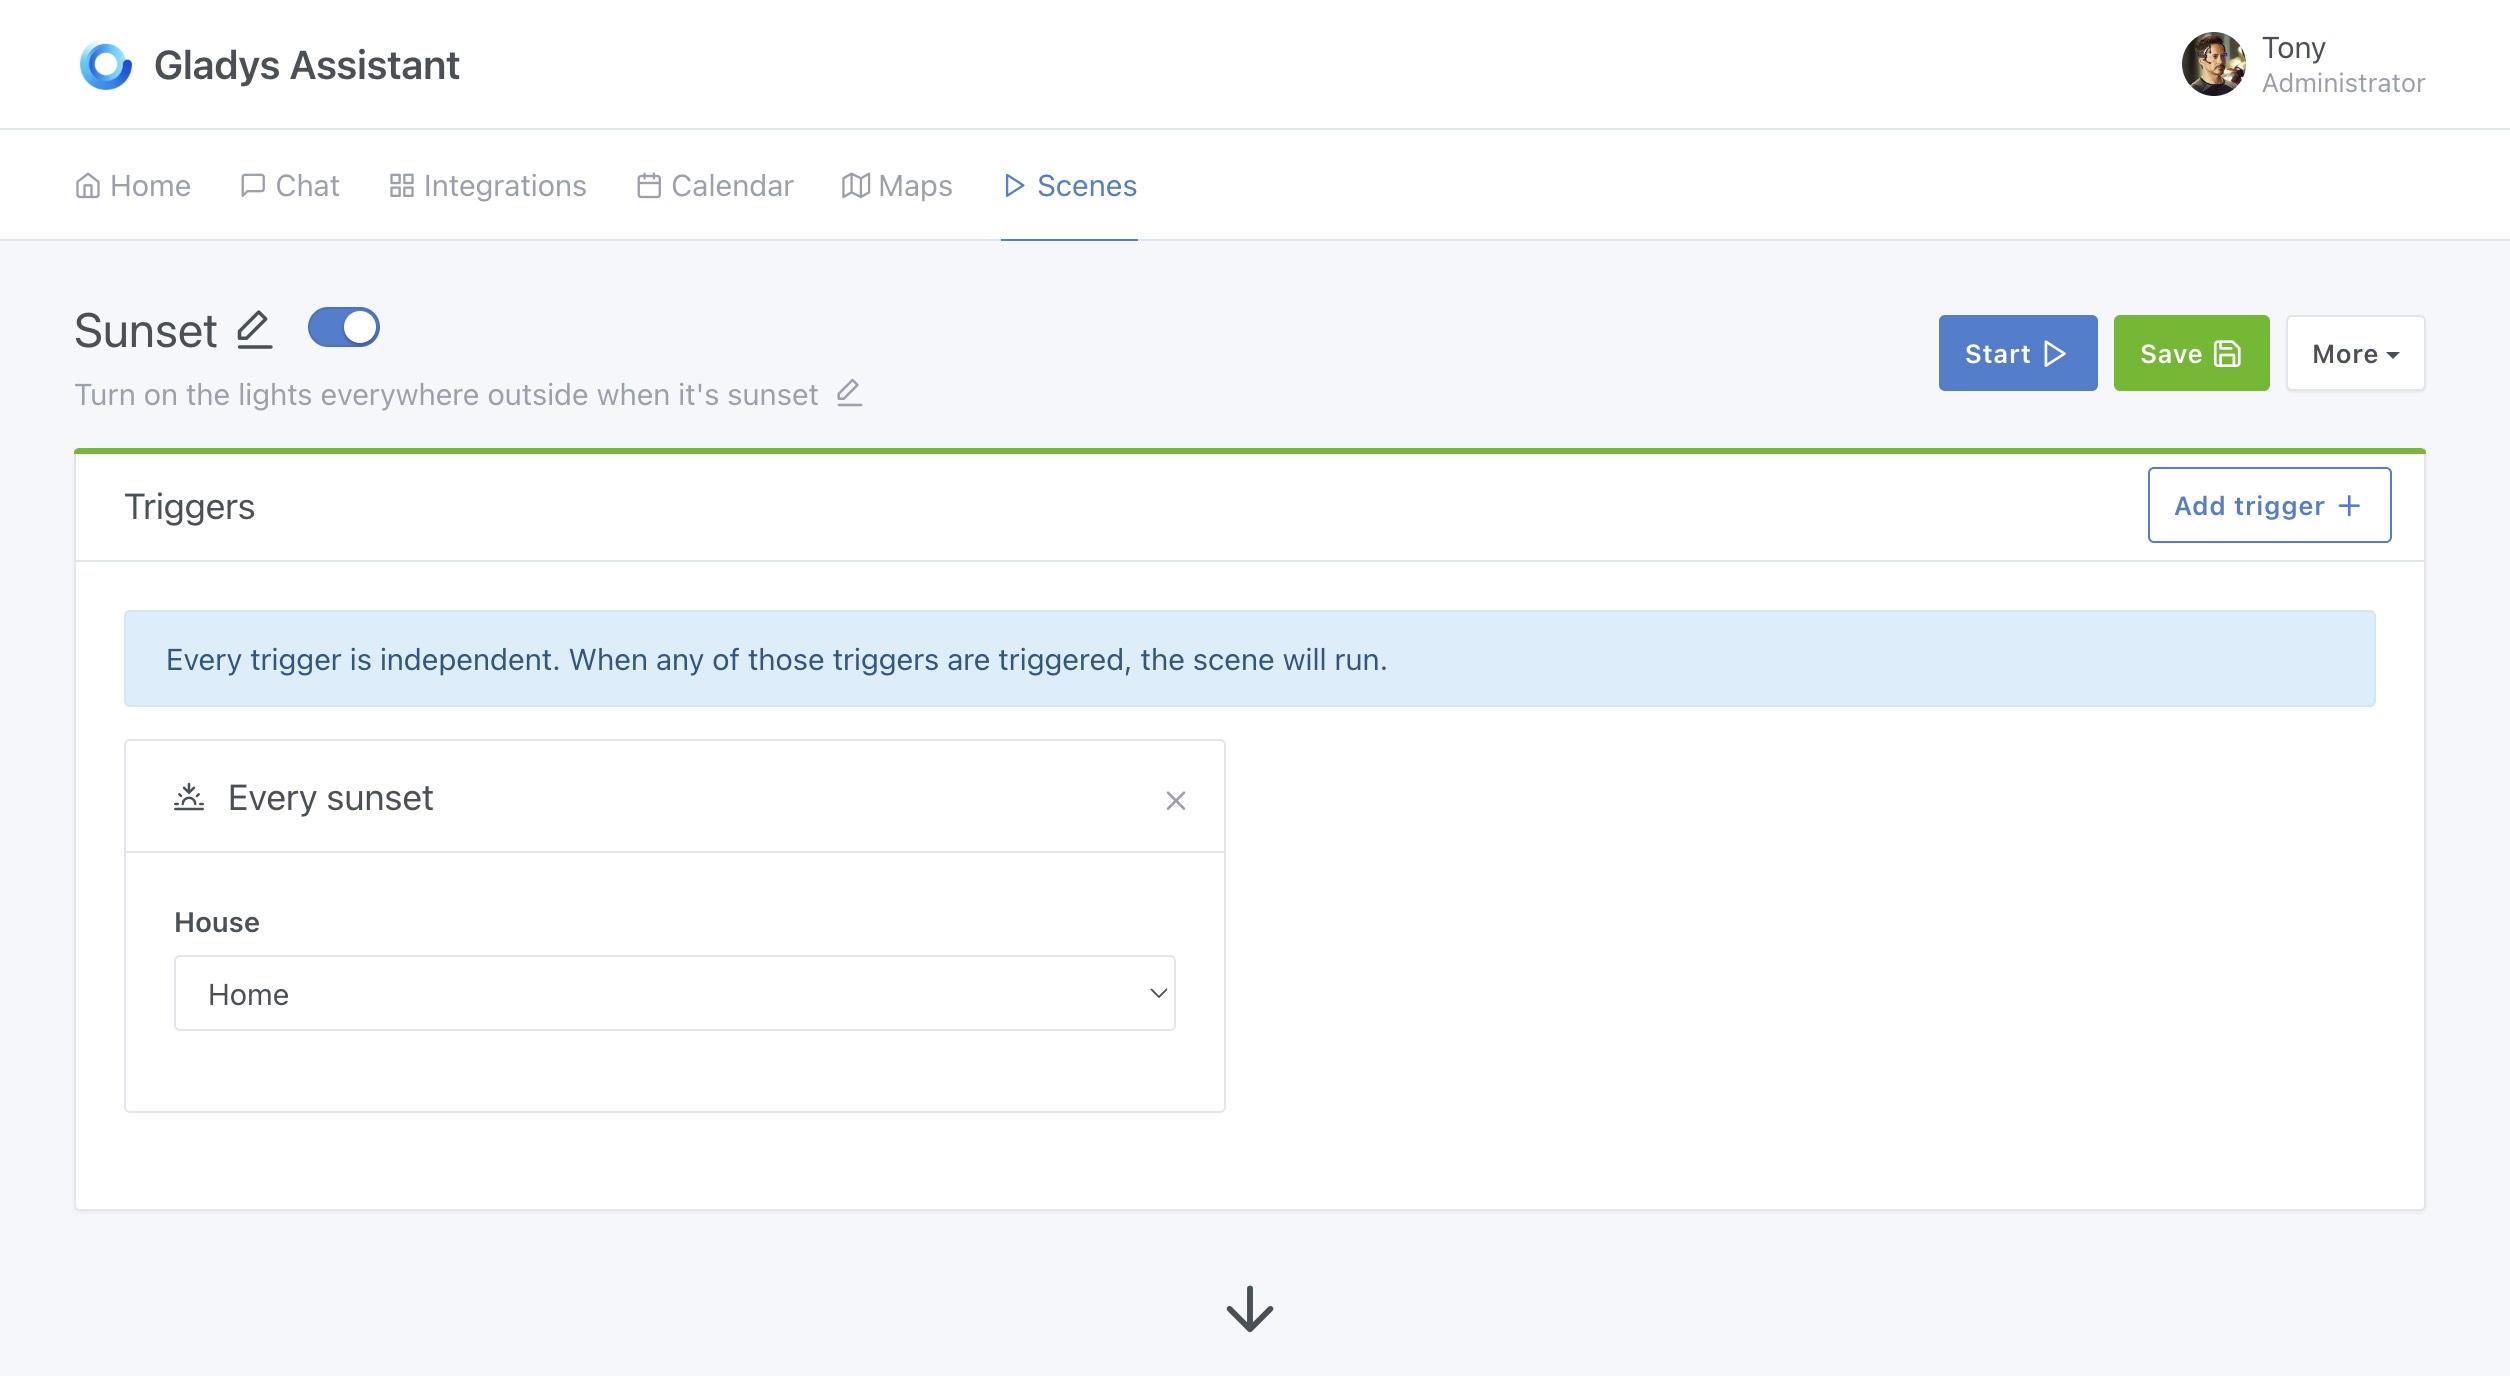Open the Chat tab

(x=290, y=186)
